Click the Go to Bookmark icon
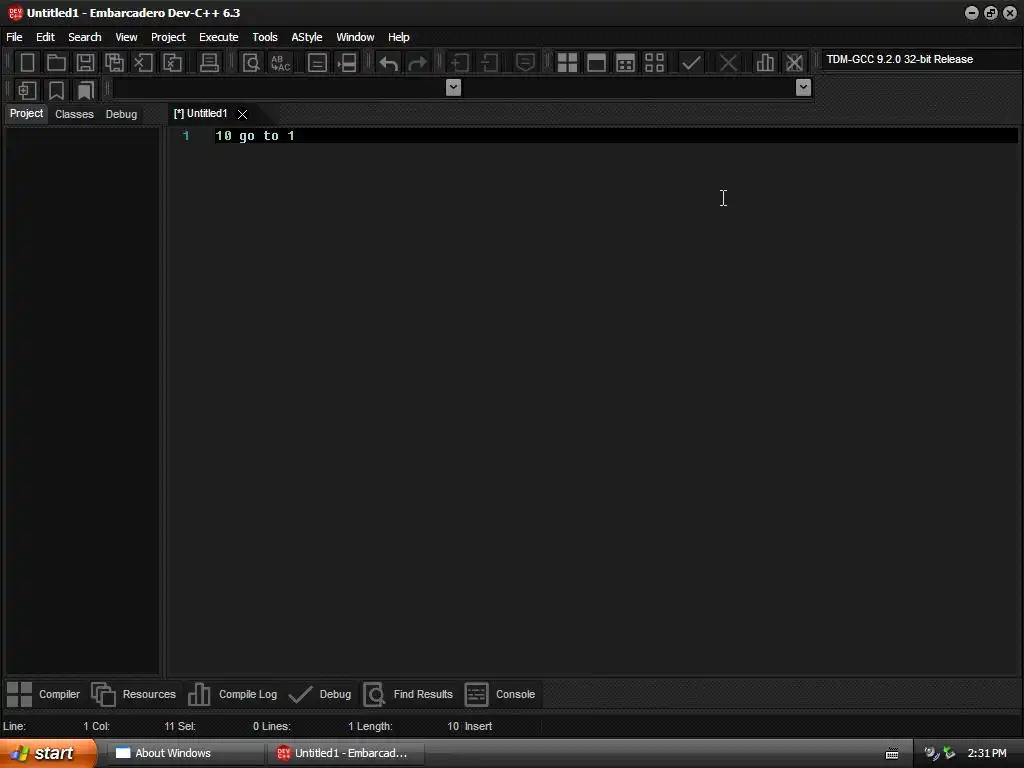The width and height of the screenshot is (1024, 768). pos(85,90)
